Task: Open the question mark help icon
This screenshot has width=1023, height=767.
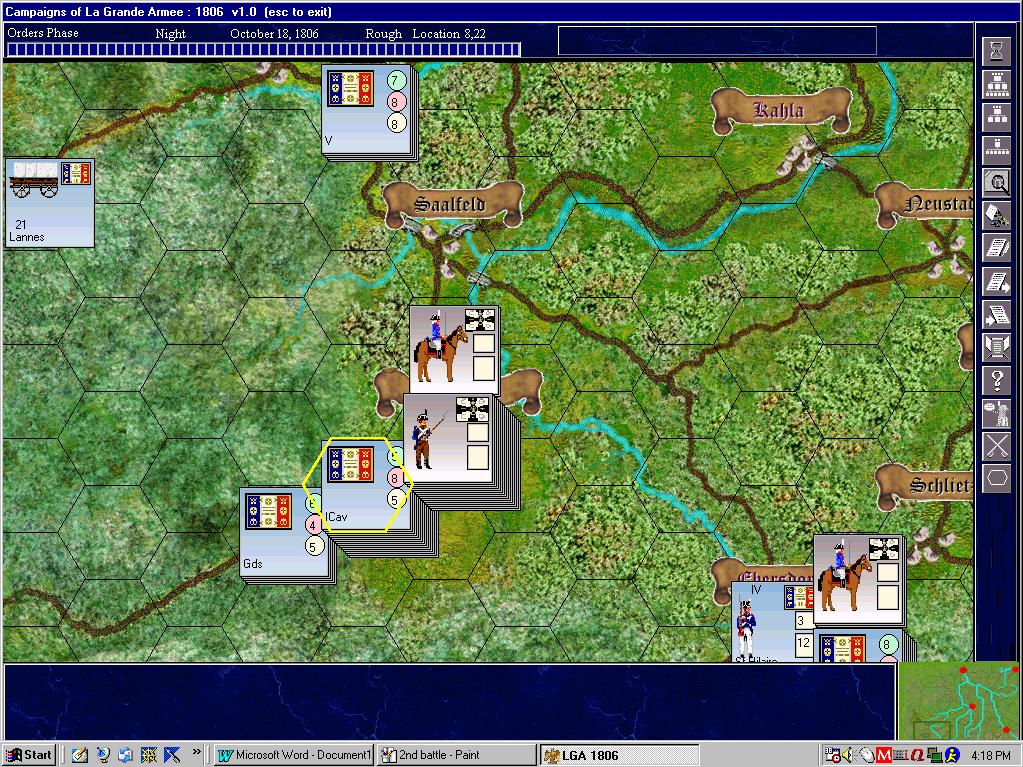Action: [997, 380]
